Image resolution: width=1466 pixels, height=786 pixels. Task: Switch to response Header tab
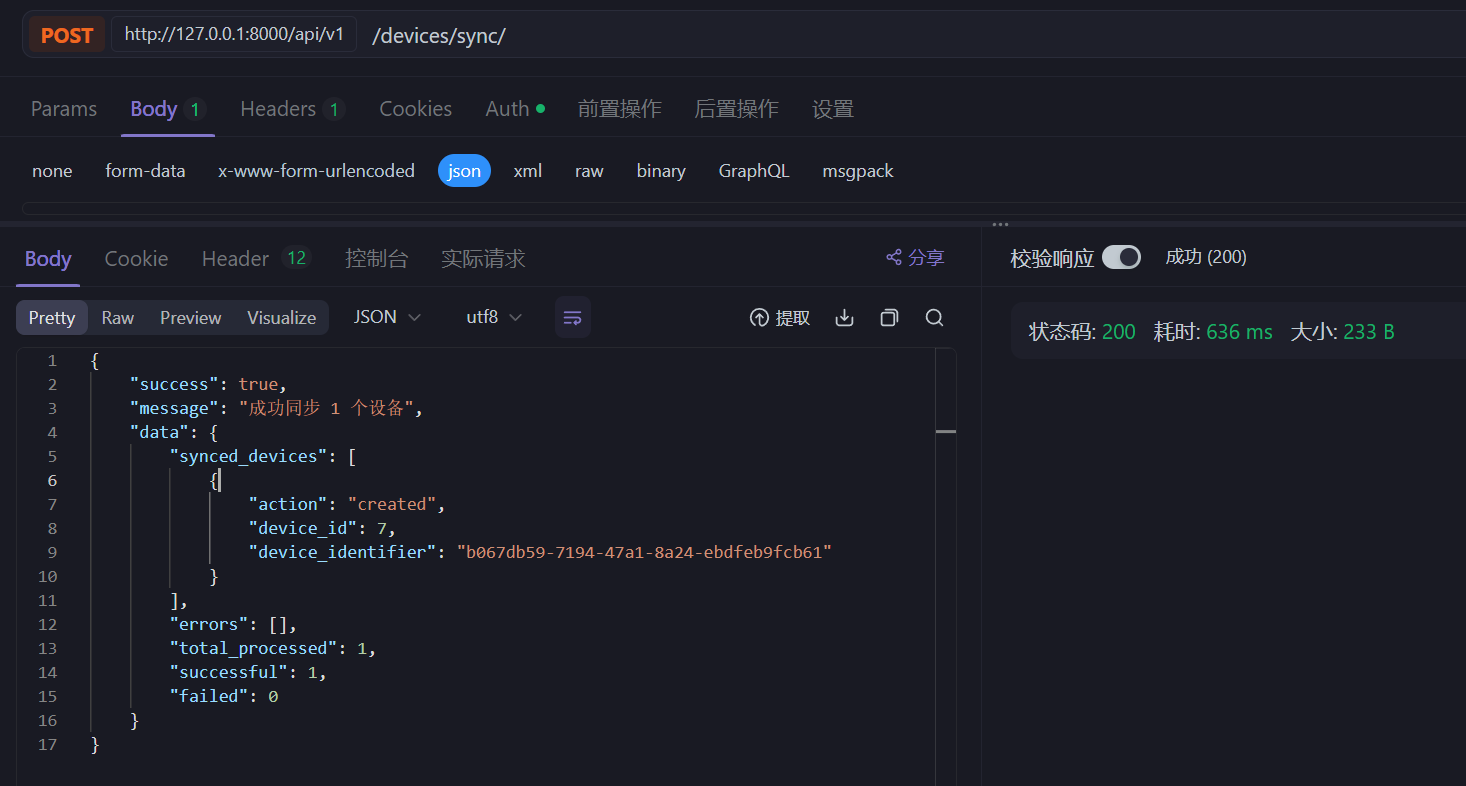coord(256,259)
